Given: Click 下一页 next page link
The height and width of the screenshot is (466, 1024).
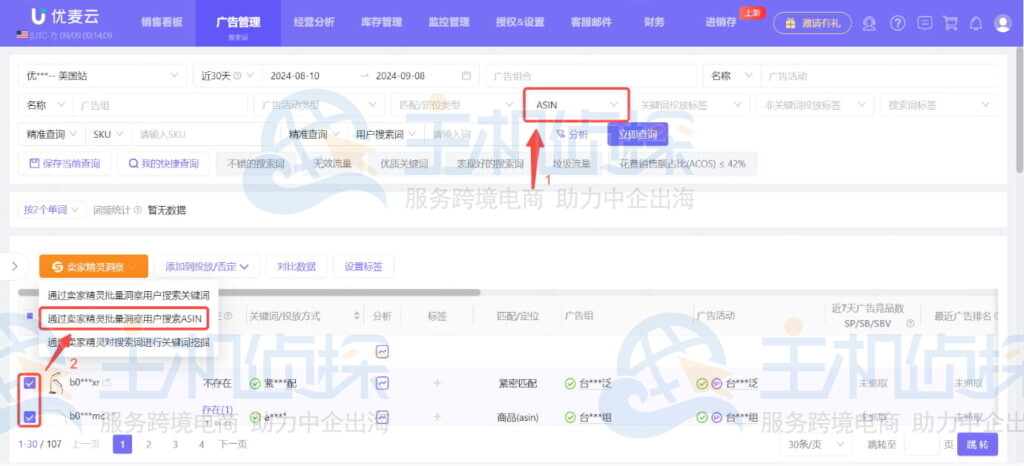Looking at the screenshot, I should tap(232, 444).
